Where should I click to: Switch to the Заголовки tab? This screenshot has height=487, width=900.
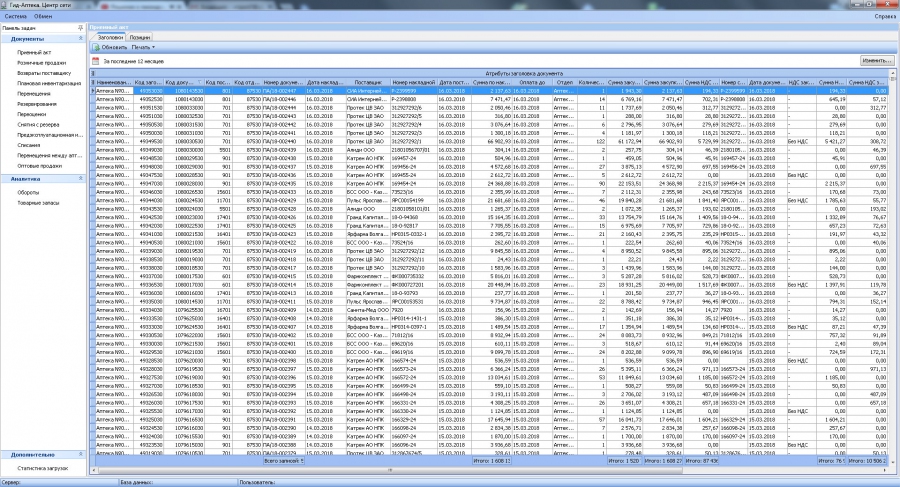tap(110, 37)
